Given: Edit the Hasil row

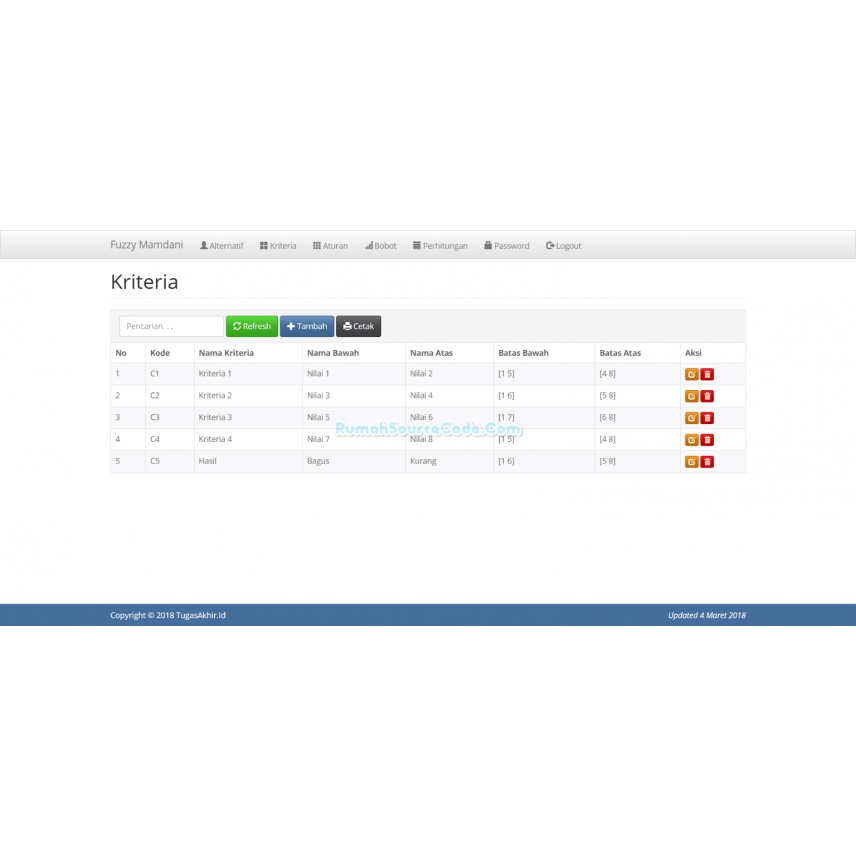Looking at the screenshot, I should pos(691,461).
